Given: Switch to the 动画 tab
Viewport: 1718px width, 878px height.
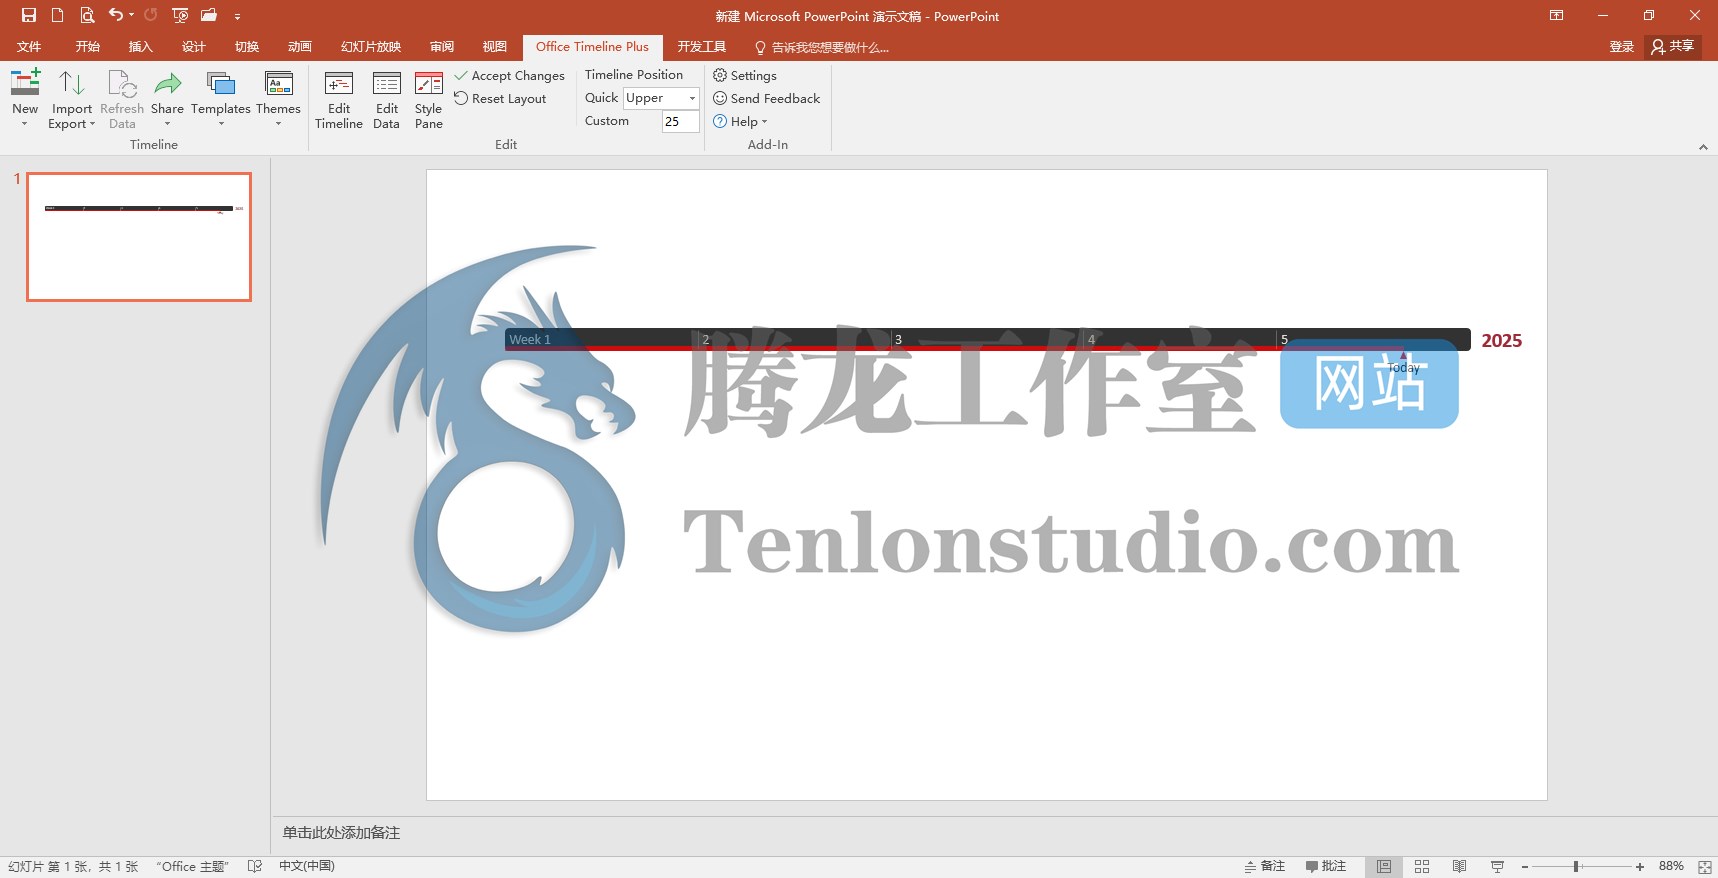Looking at the screenshot, I should (299, 47).
